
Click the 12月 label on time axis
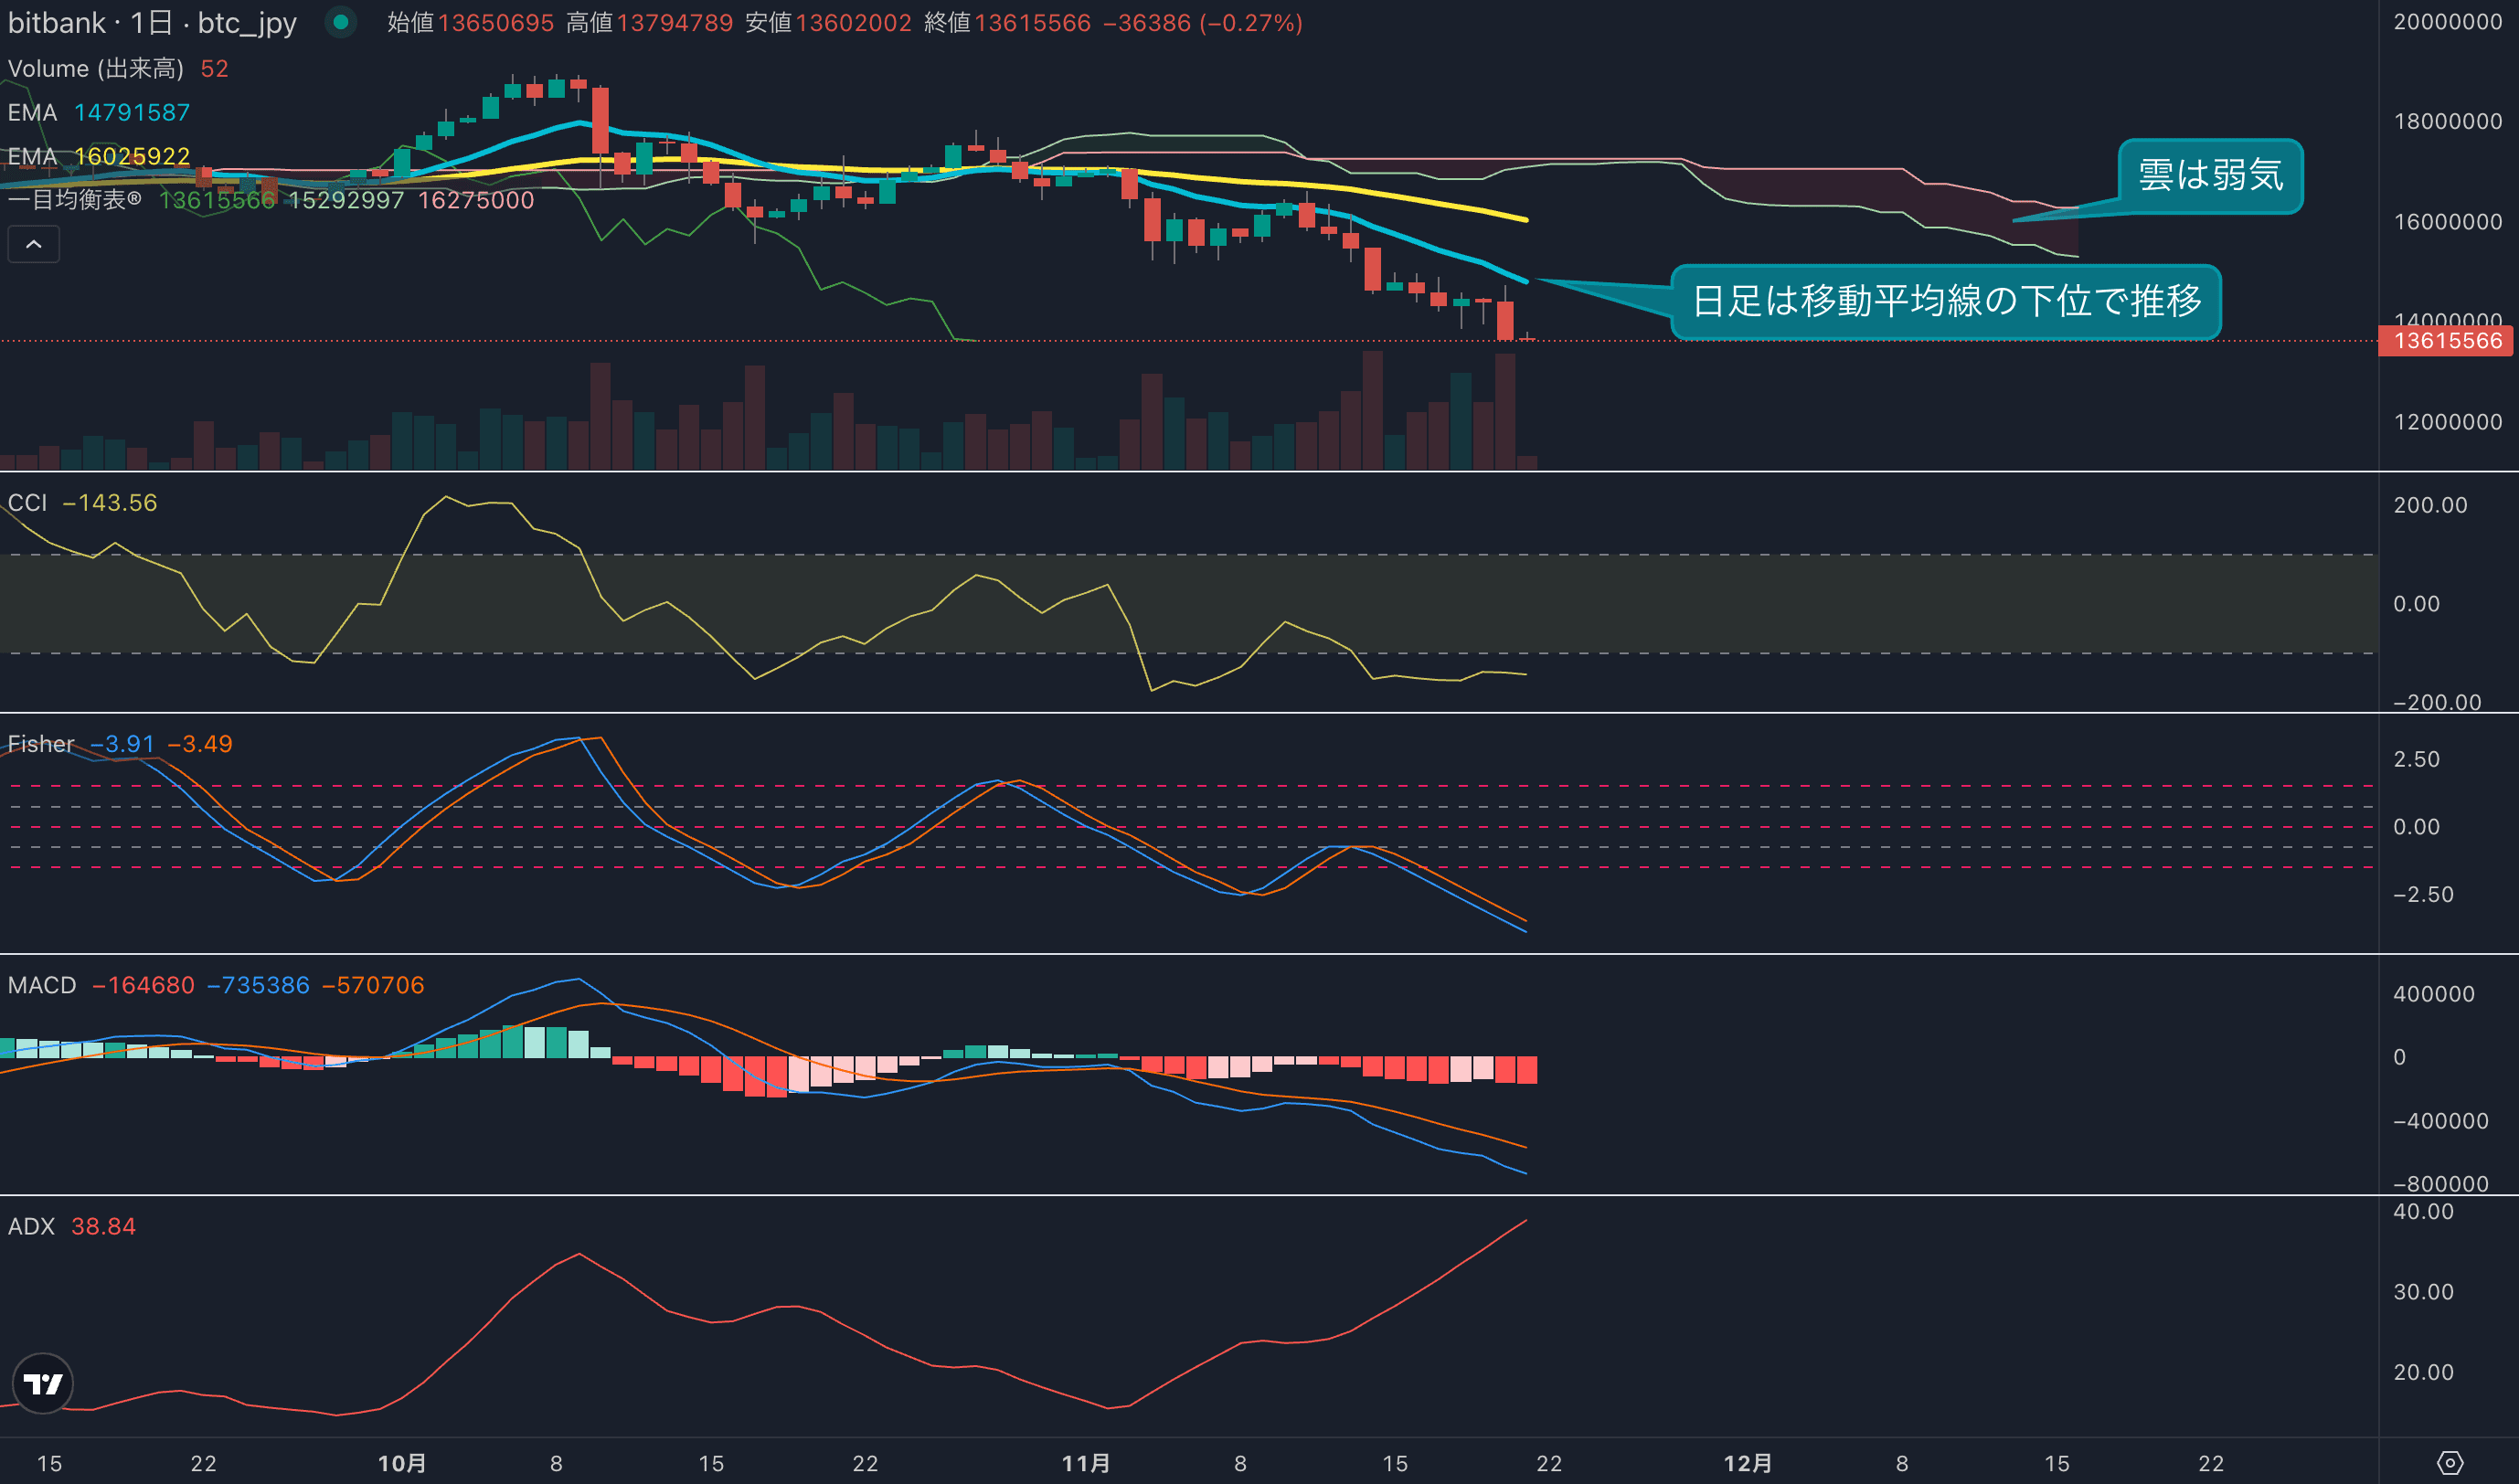point(1748,1463)
